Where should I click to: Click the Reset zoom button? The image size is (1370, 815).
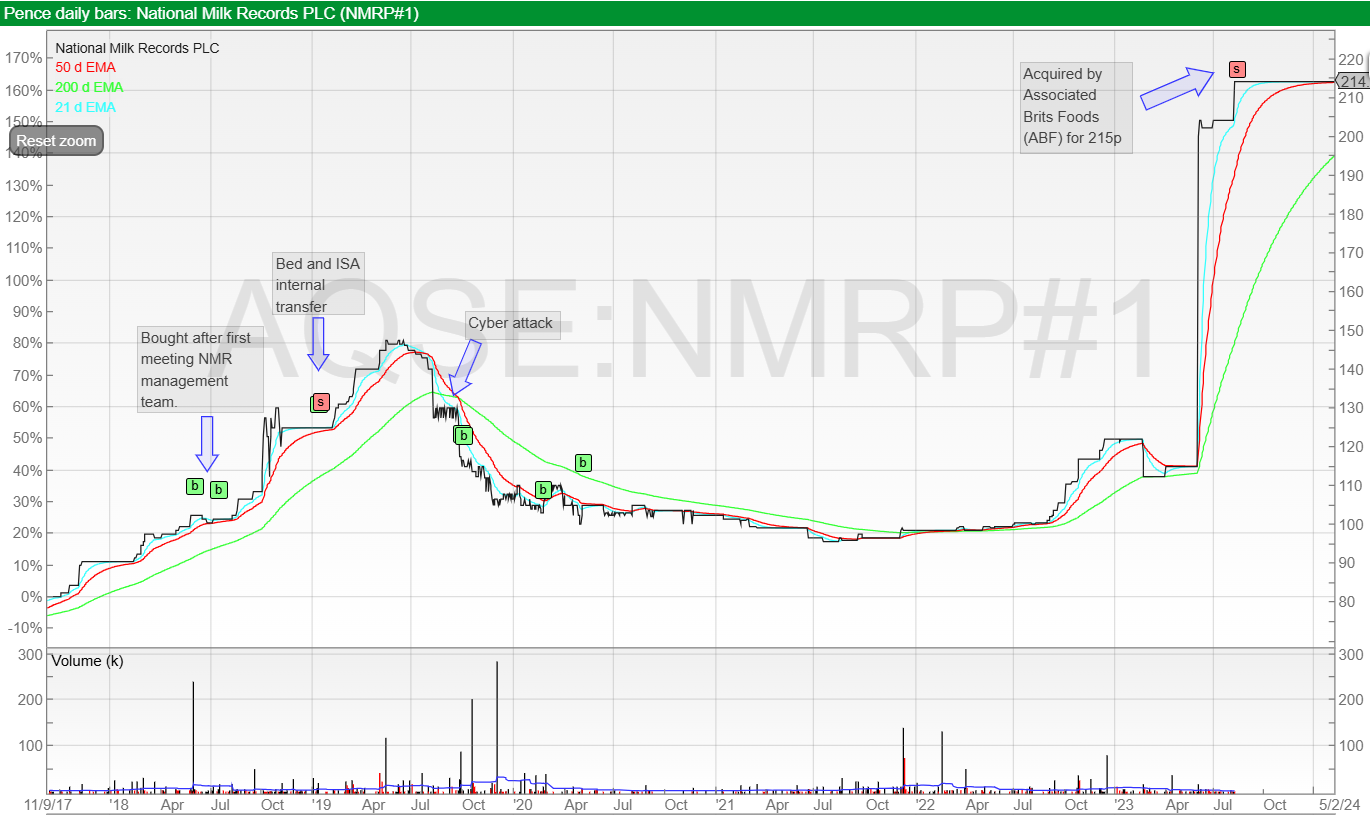tap(56, 141)
